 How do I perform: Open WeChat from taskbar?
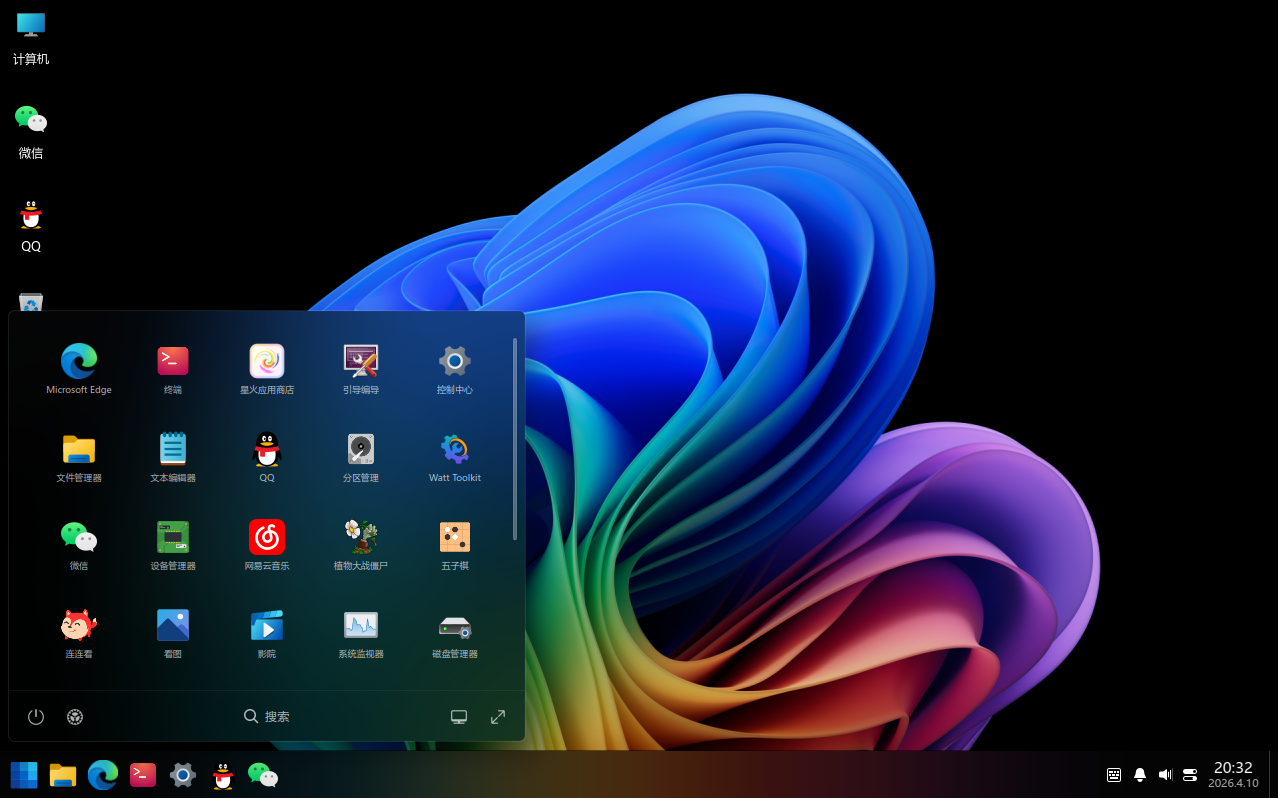[263, 775]
